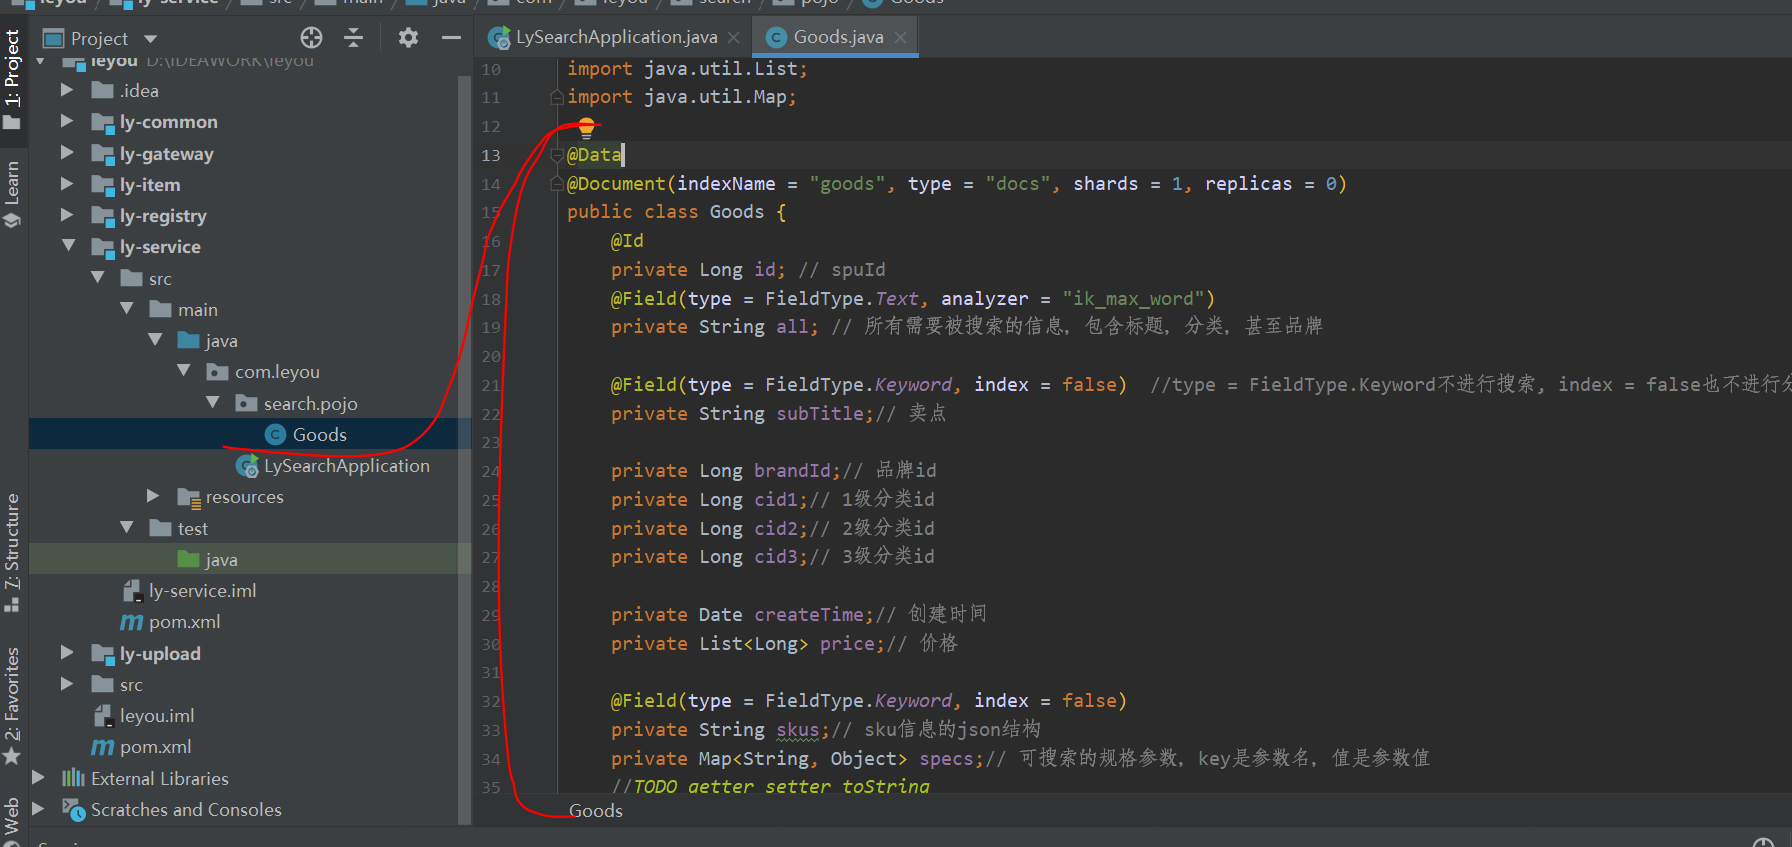
Task: Click the locate/scroll-from-source target icon
Action: pyautogui.click(x=311, y=38)
